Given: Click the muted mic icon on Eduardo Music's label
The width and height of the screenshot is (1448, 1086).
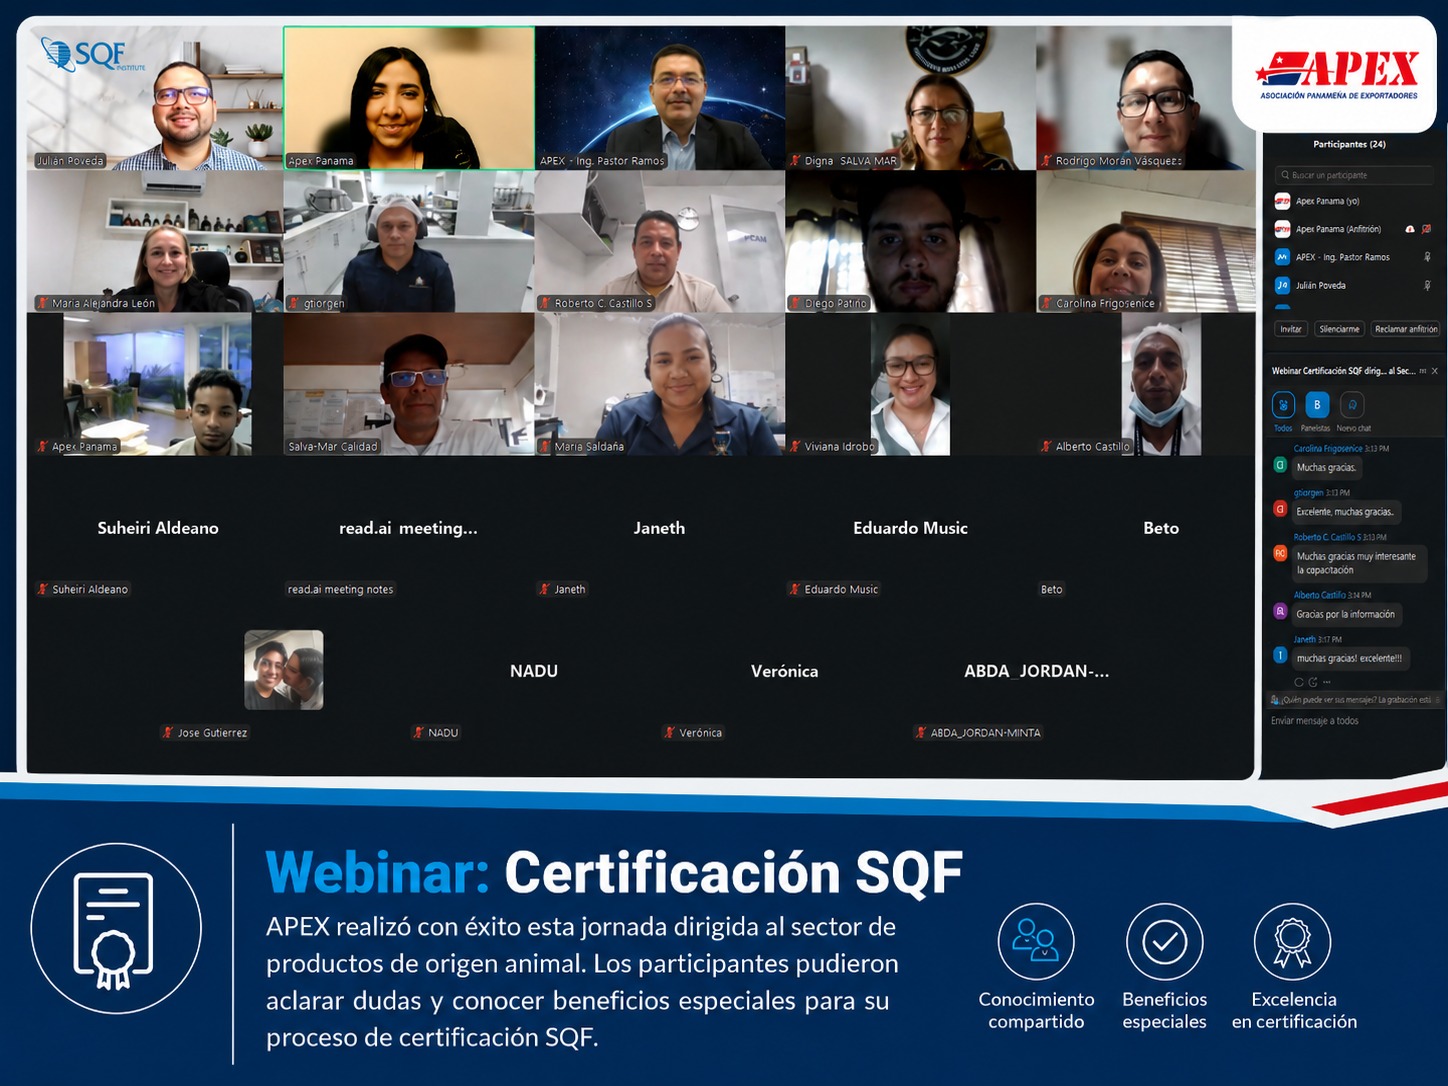Looking at the screenshot, I should (796, 589).
